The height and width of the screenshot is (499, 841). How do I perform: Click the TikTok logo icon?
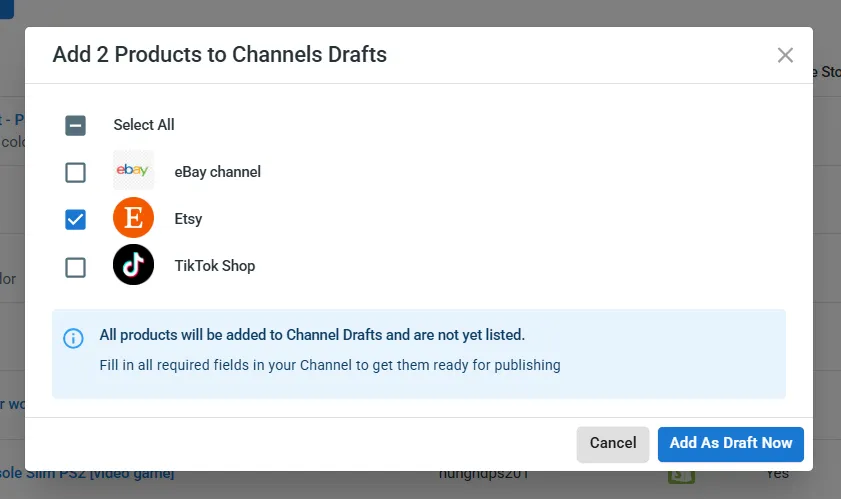coord(133,265)
